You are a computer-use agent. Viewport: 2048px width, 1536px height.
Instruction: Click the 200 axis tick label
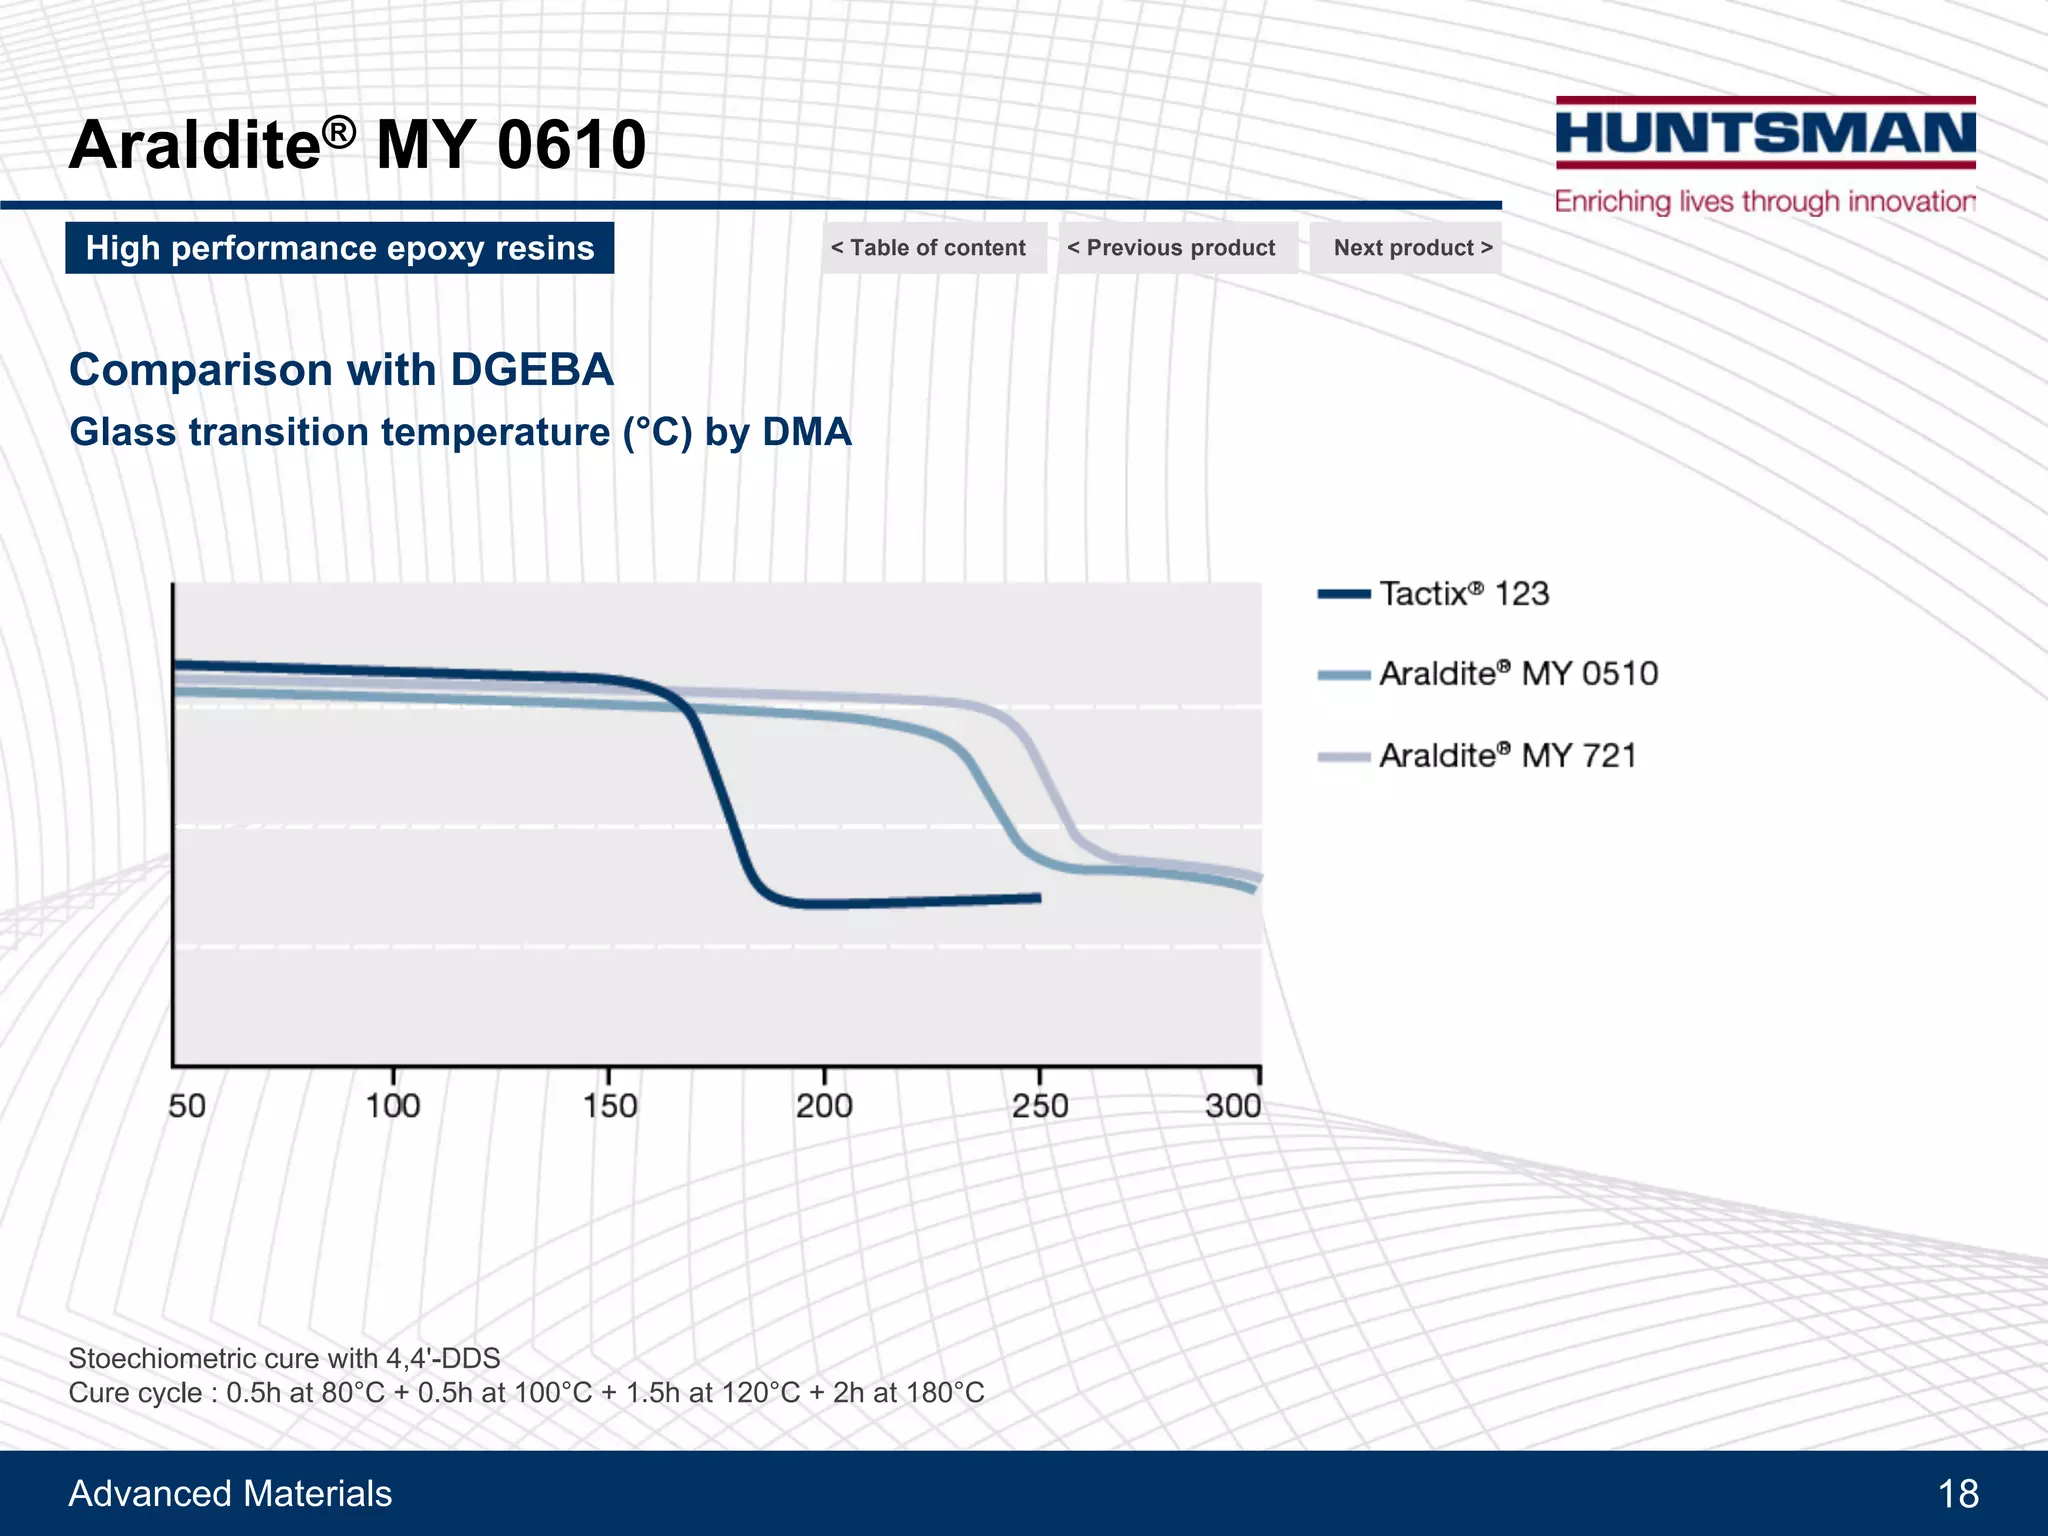pos(824,1106)
